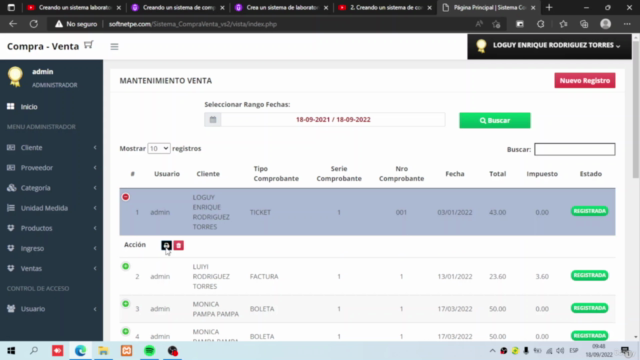Open Spotify from the taskbar
Screen dimensions: 640x360
(x=149, y=351)
